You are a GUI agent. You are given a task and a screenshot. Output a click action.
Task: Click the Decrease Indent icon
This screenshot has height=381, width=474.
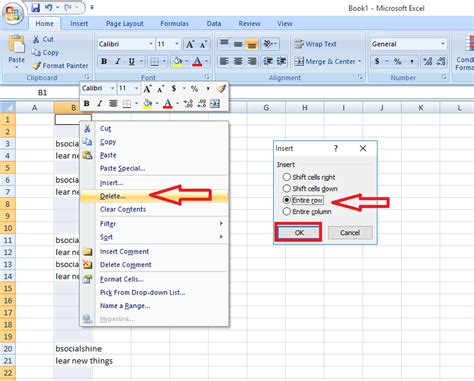tap(268, 61)
